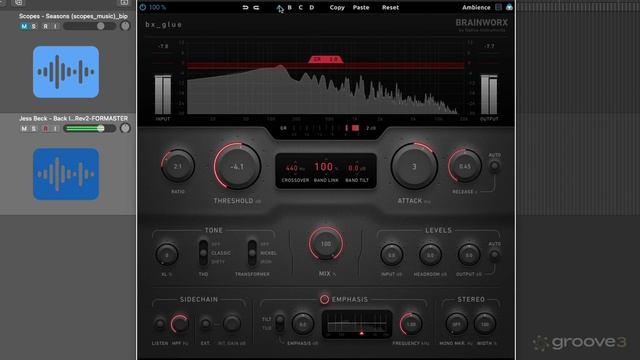The height and width of the screenshot is (360, 640).
Task: Click the Mix knob showing 100
Action: click(x=326, y=244)
